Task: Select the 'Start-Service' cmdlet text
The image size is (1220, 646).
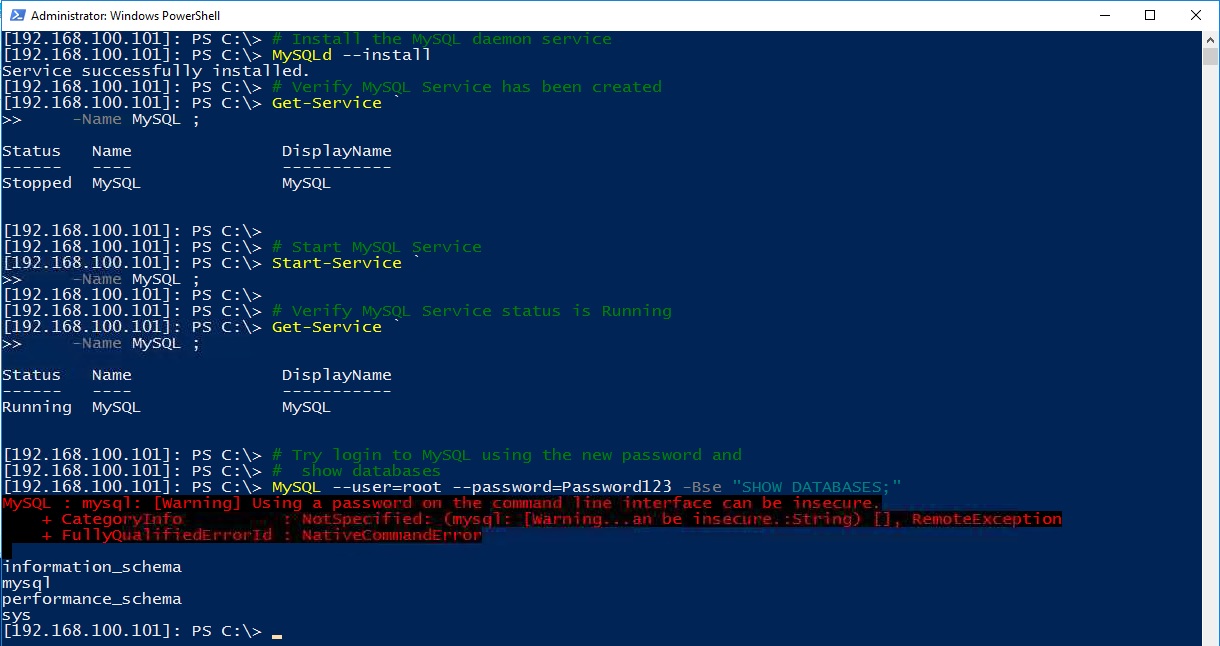Action: [x=337, y=263]
